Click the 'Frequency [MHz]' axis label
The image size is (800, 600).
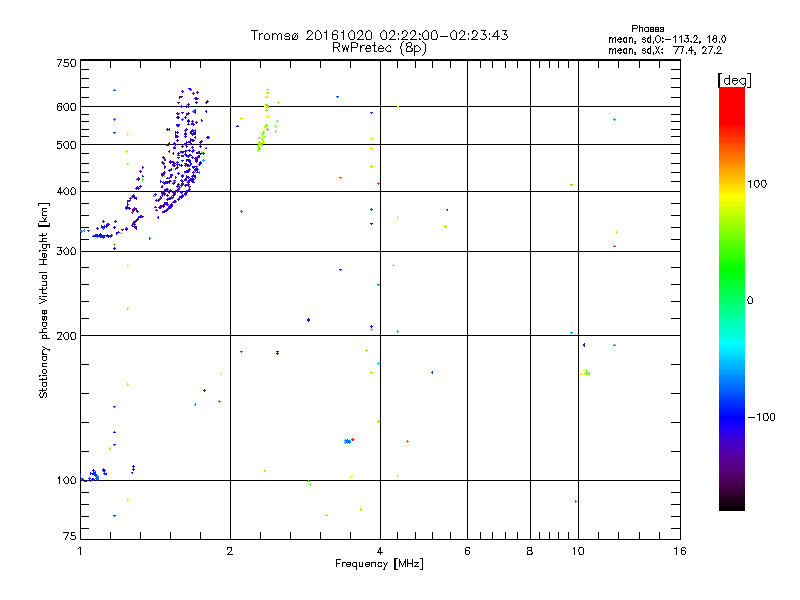click(x=379, y=564)
